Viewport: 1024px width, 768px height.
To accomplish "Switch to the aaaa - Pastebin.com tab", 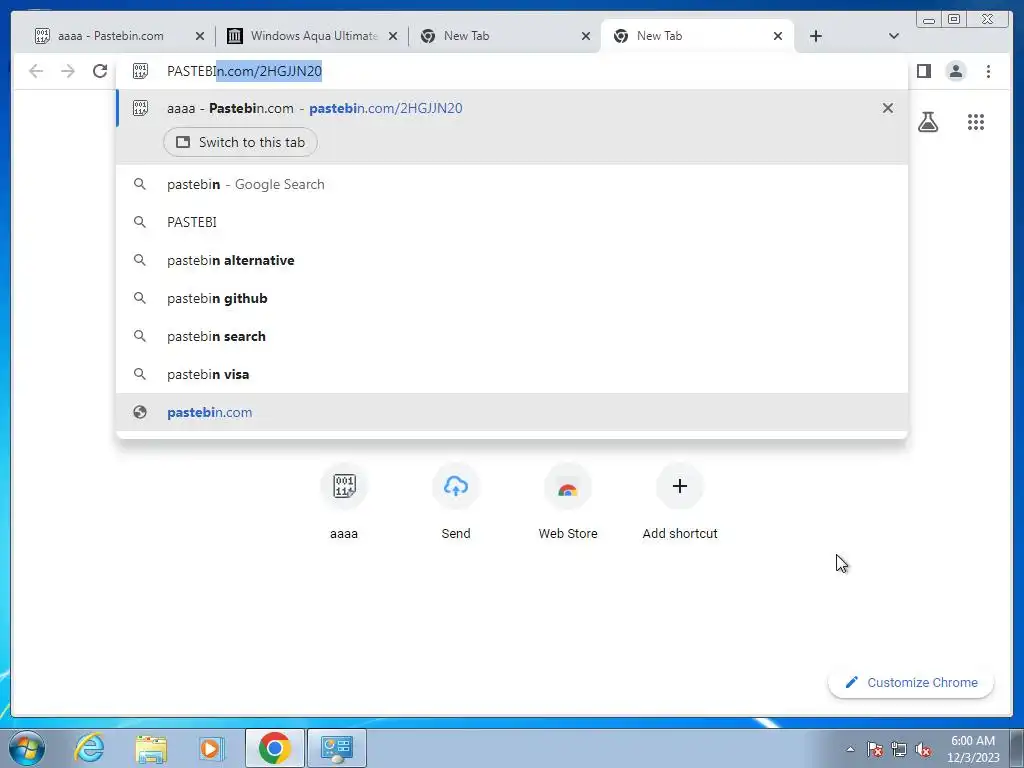I will tap(111, 36).
